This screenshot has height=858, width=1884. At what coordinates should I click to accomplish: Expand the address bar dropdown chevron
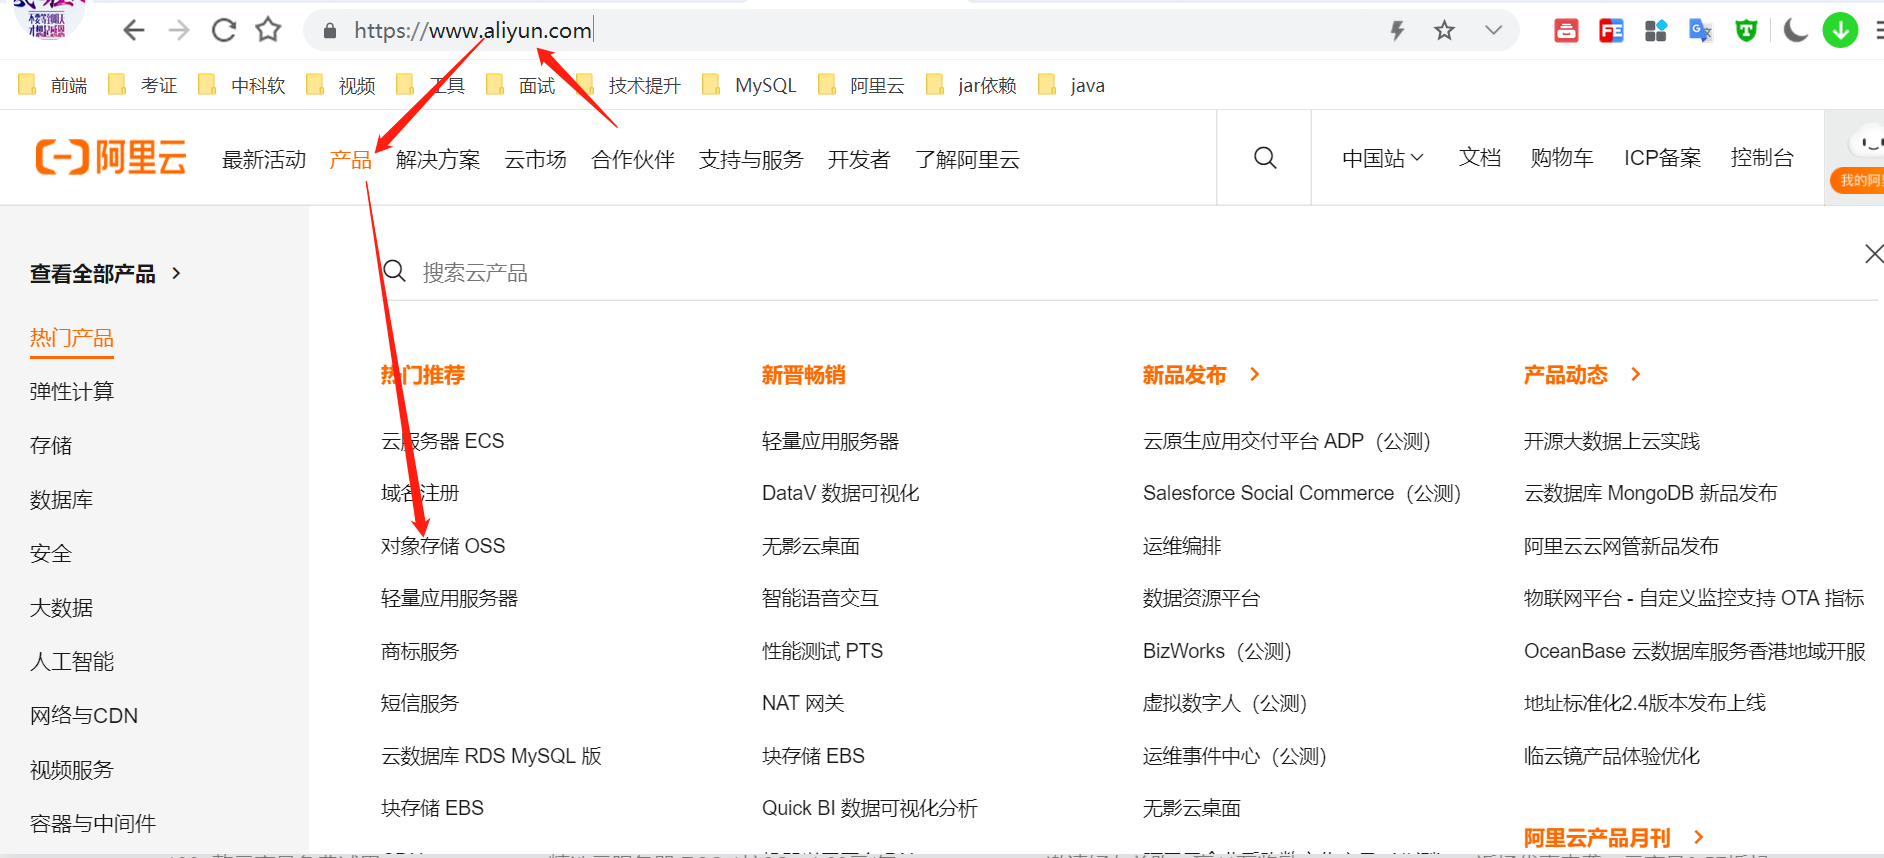(1493, 30)
